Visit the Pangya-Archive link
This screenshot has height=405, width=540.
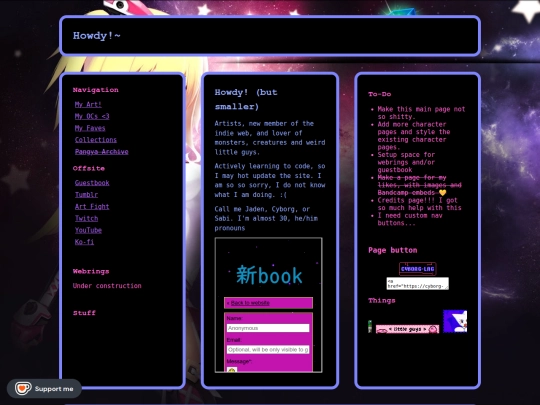point(102,152)
